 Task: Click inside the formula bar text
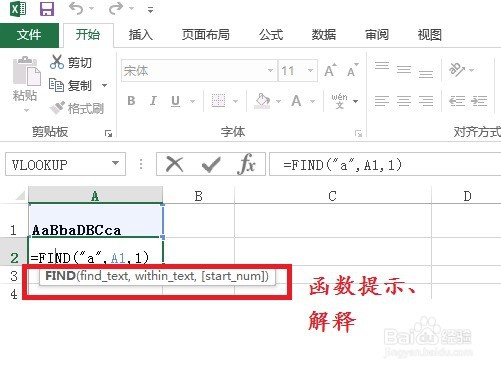tap(343, 165)
